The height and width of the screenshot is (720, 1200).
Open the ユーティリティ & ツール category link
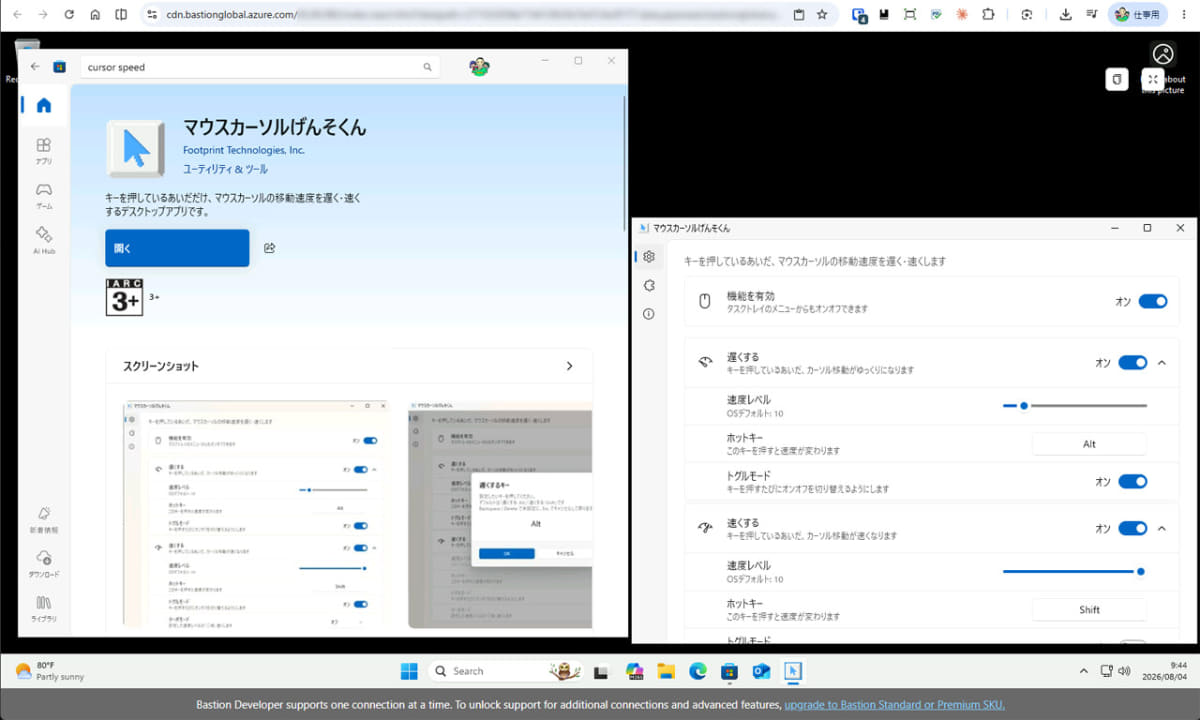click(x=225, y=169)
